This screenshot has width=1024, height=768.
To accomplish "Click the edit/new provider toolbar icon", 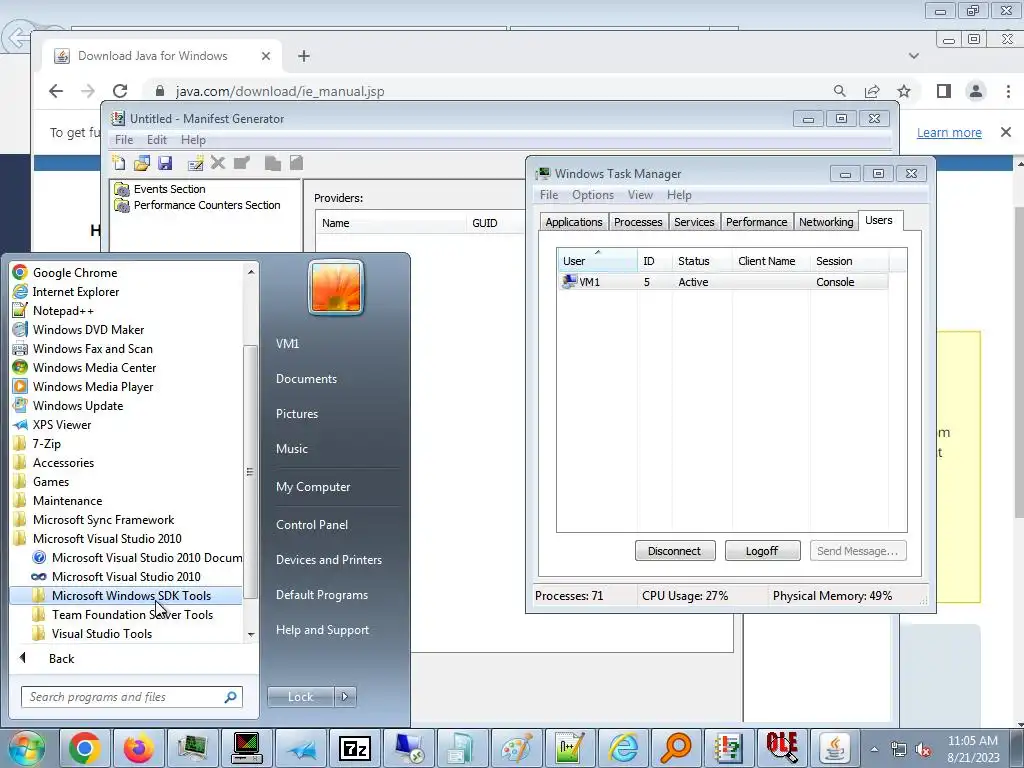I will (195, 163).
